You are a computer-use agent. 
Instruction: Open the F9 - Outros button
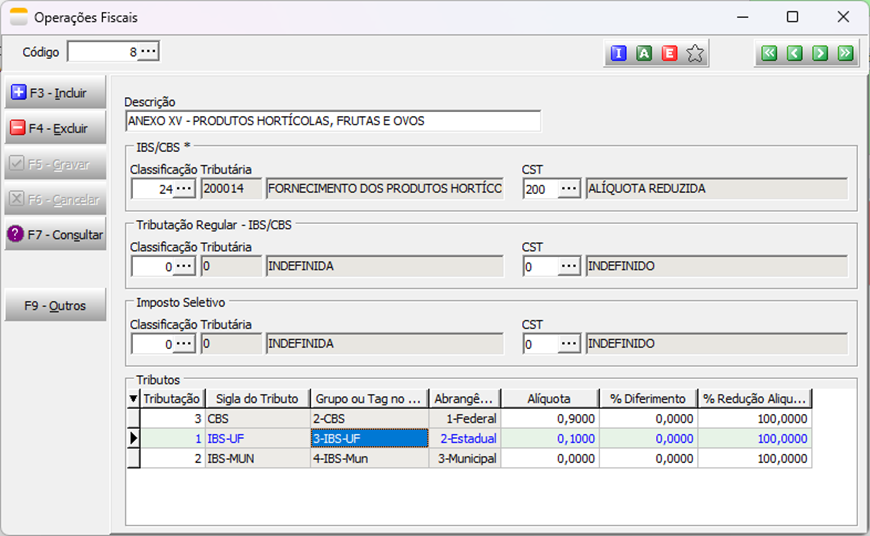click(56, 306)
